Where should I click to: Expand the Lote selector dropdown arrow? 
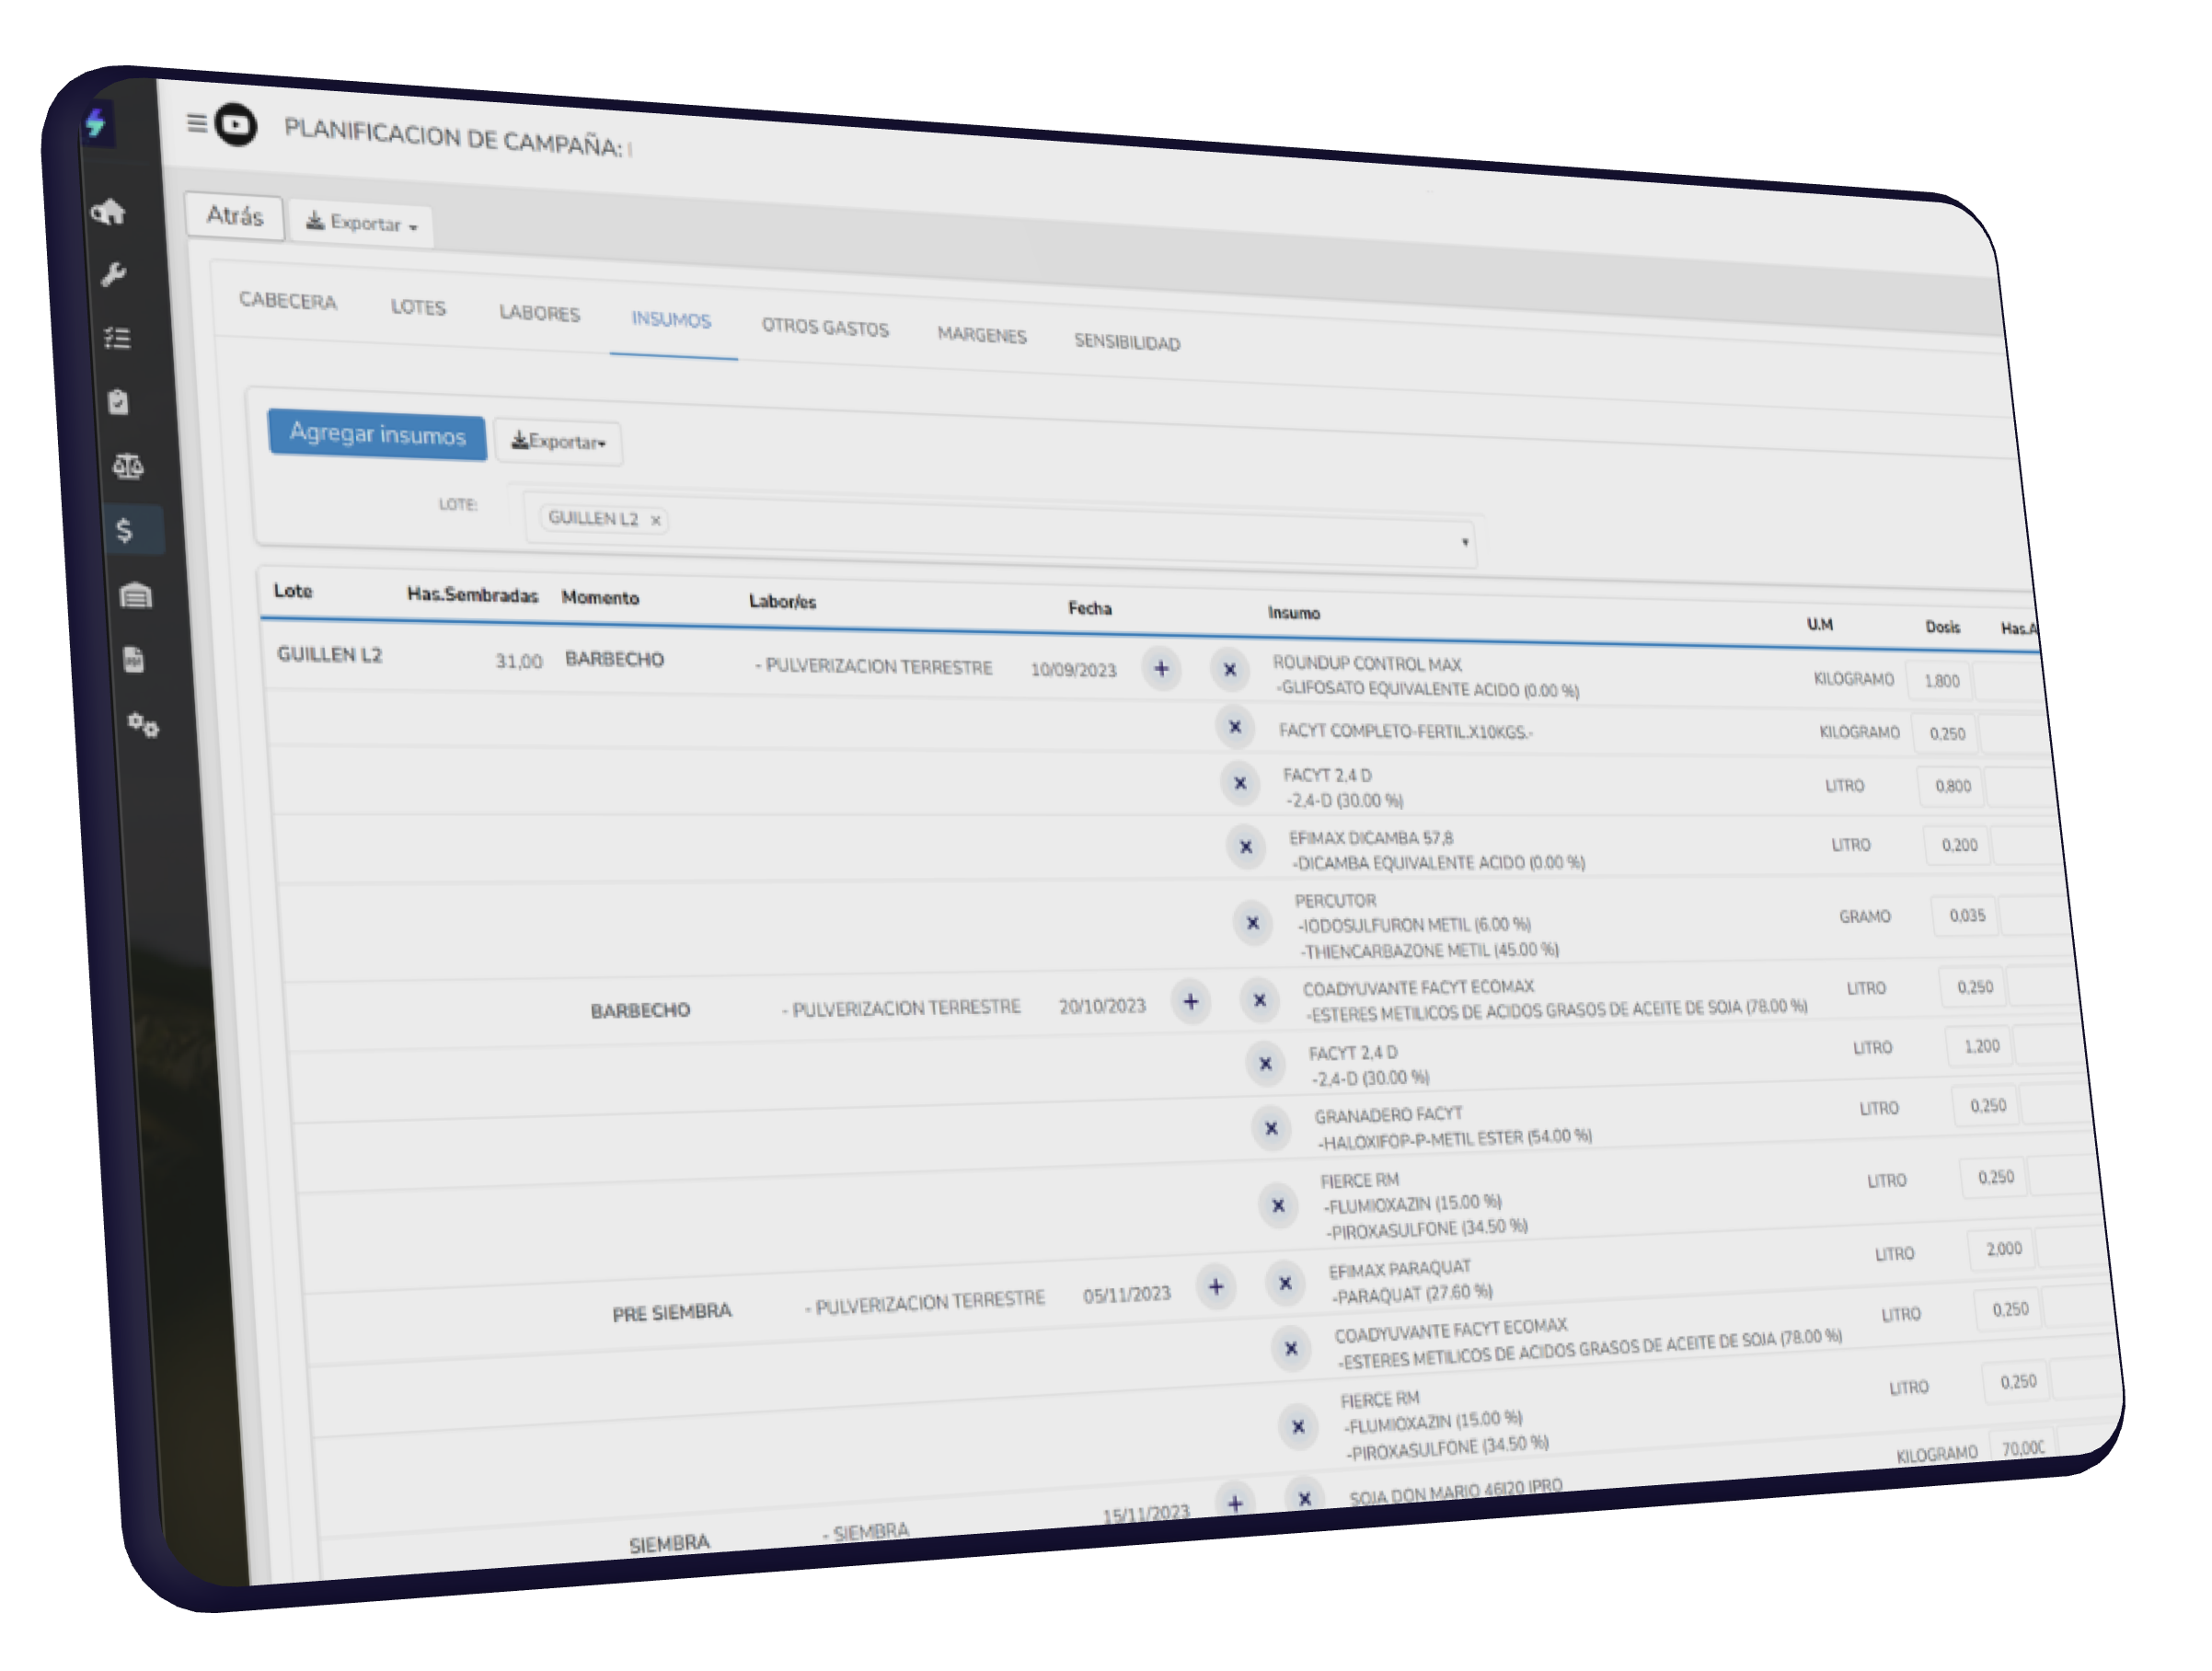[1464, 542]
